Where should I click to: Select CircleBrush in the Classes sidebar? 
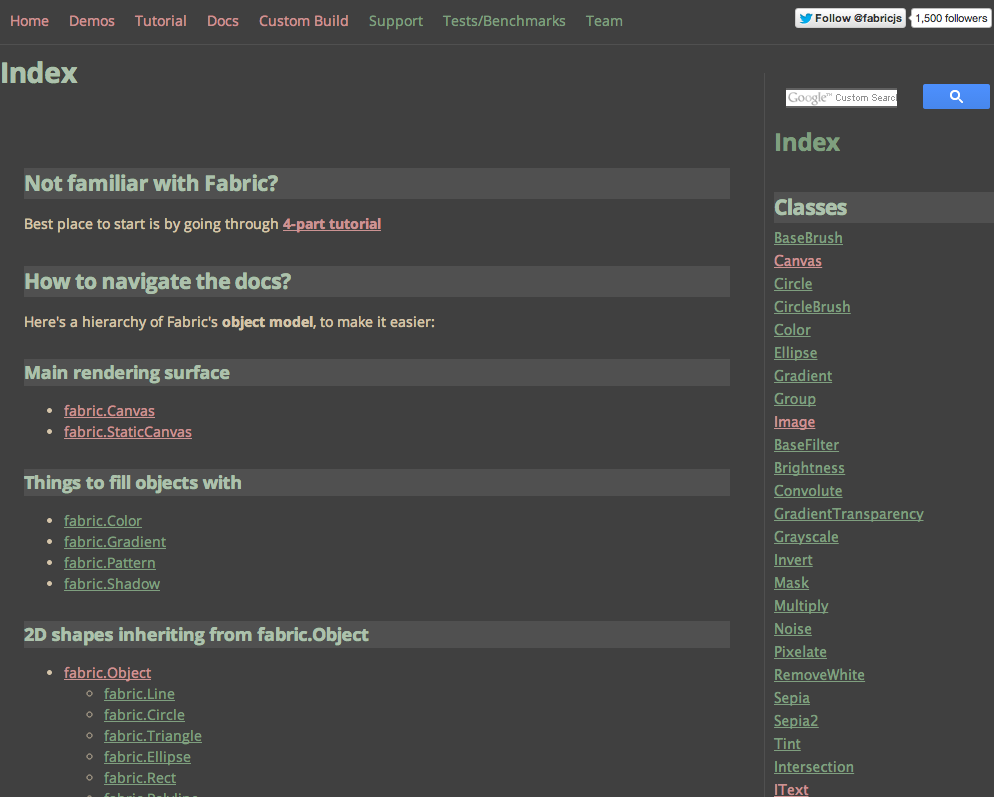[812, 306]
